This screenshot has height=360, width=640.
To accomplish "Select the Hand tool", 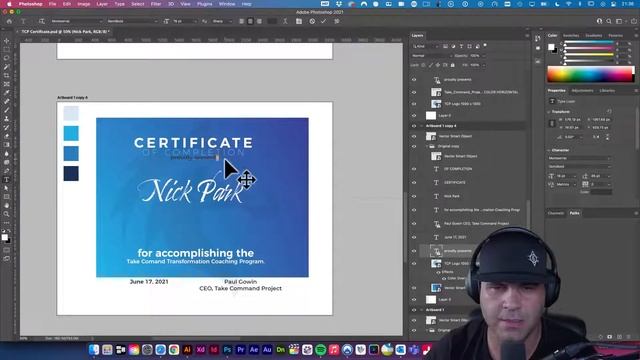I will (x=7, y=205).
